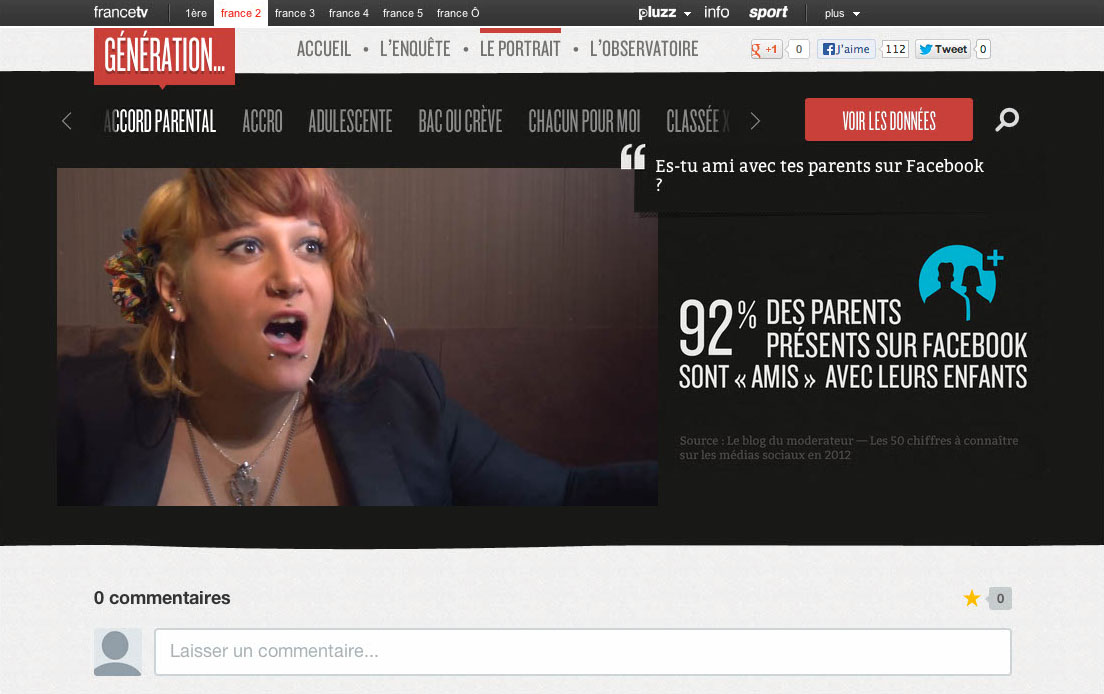
Task: Go to the Accueil page
Action: click(324, 49)
